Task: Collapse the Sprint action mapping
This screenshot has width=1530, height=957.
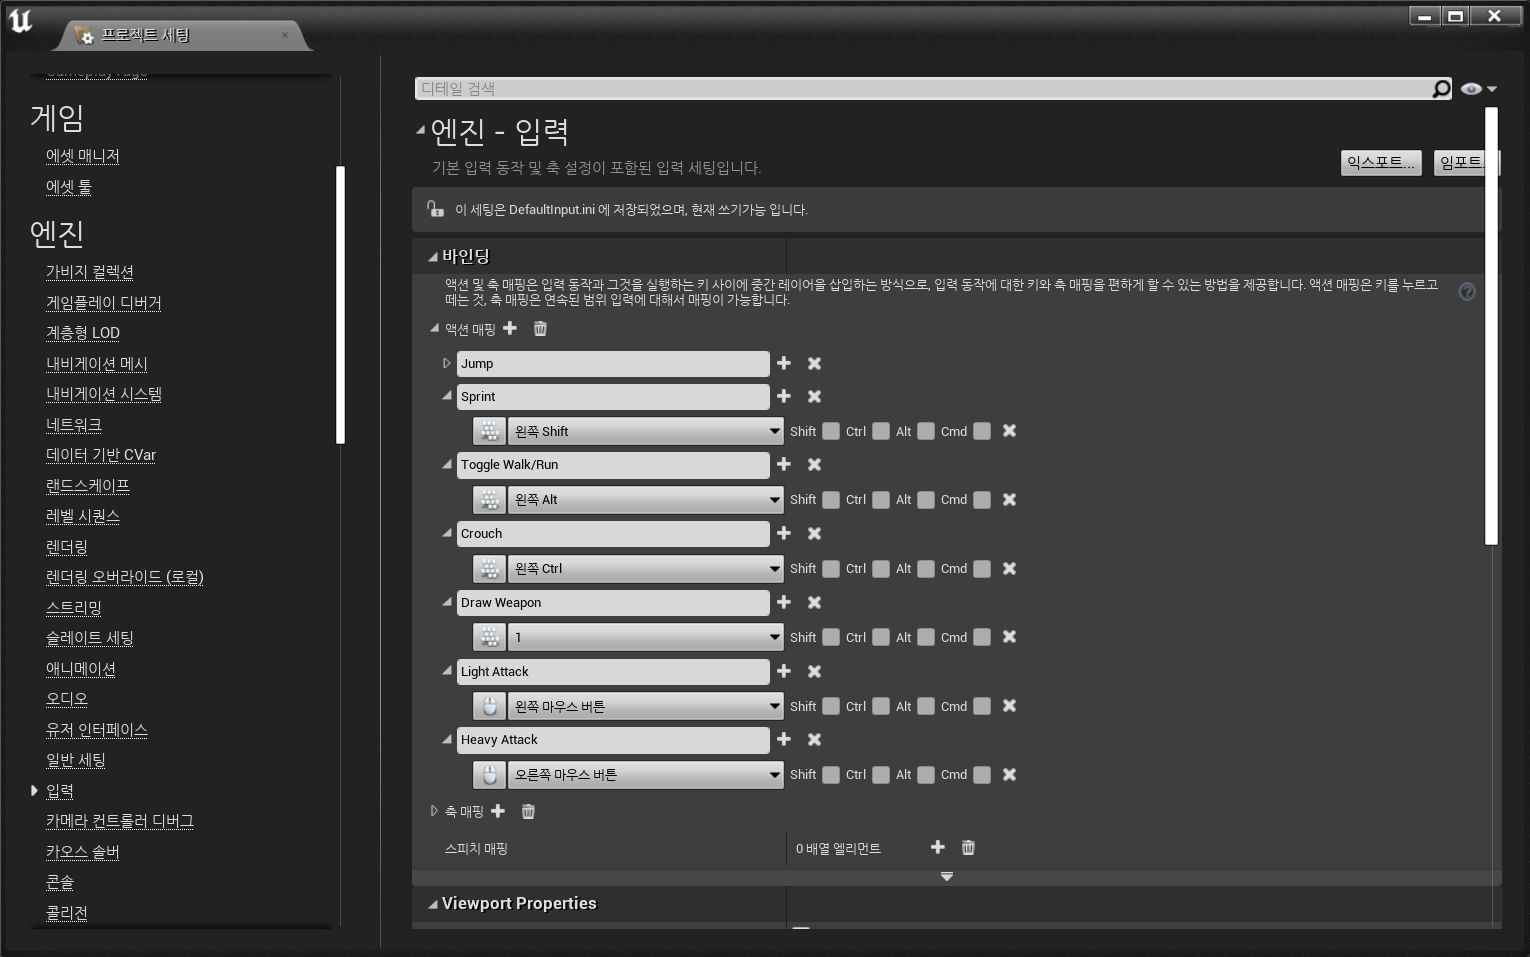Action: tap(447, 396)
